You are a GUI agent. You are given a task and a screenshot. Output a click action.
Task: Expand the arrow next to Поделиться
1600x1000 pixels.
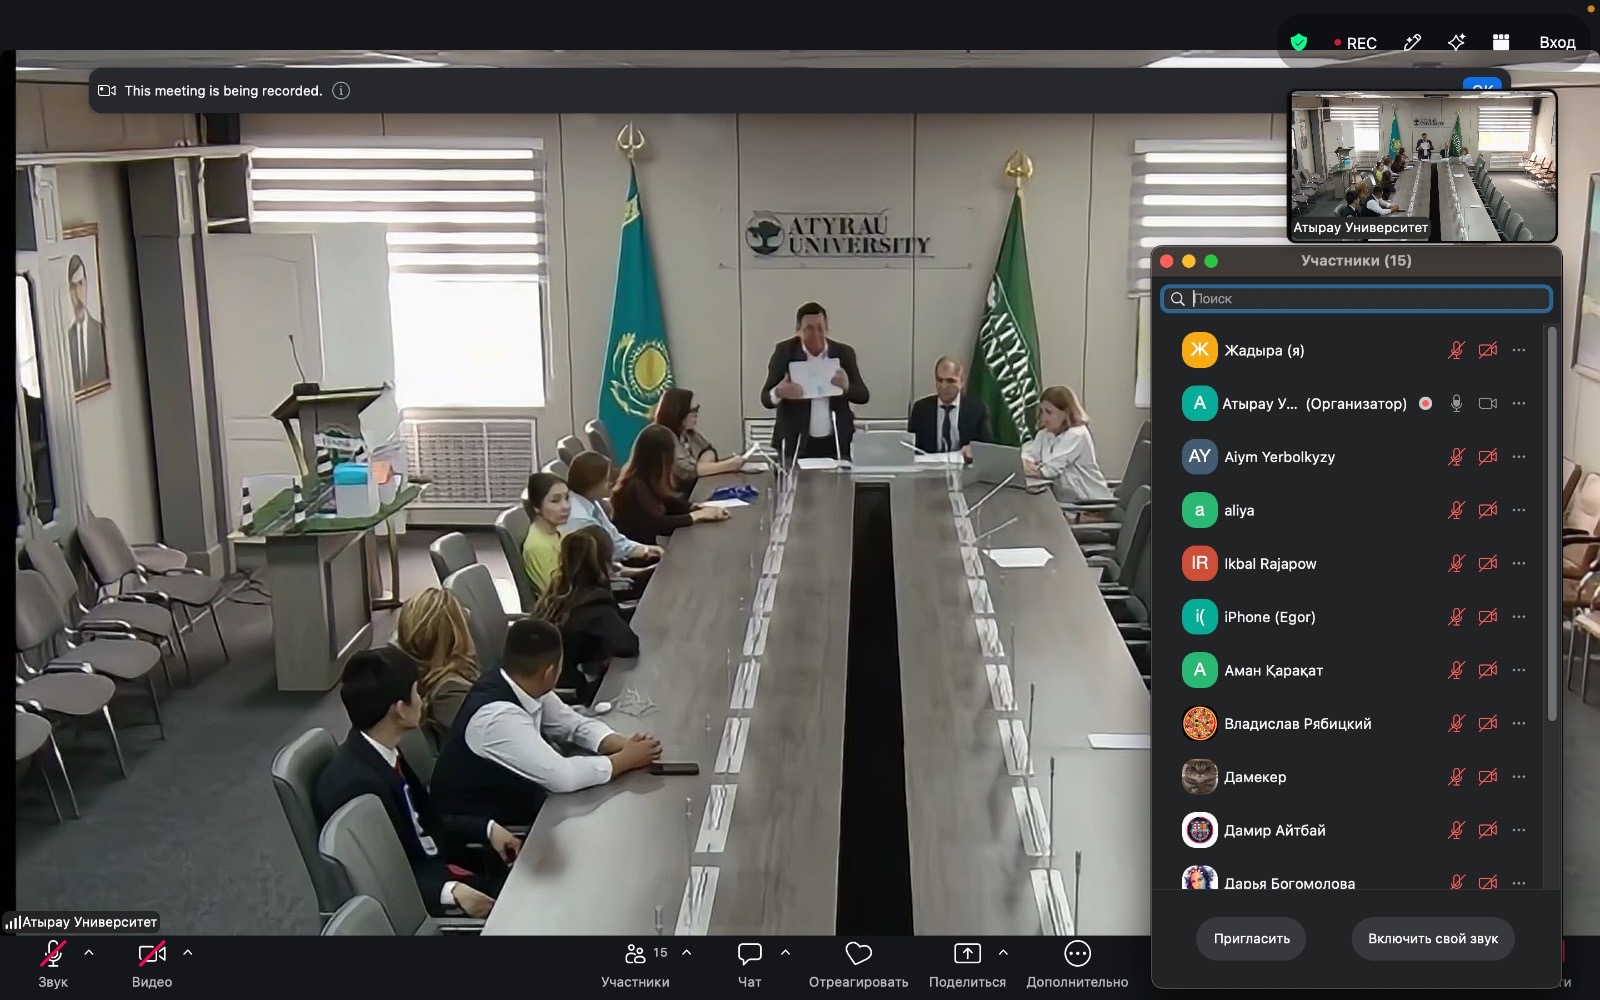(1003, 953)
